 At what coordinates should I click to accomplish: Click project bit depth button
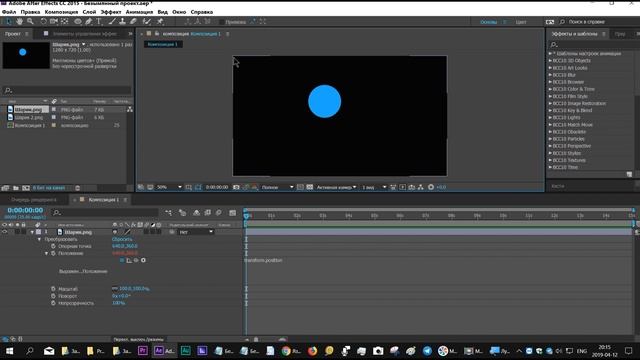(x=49, y=188)
